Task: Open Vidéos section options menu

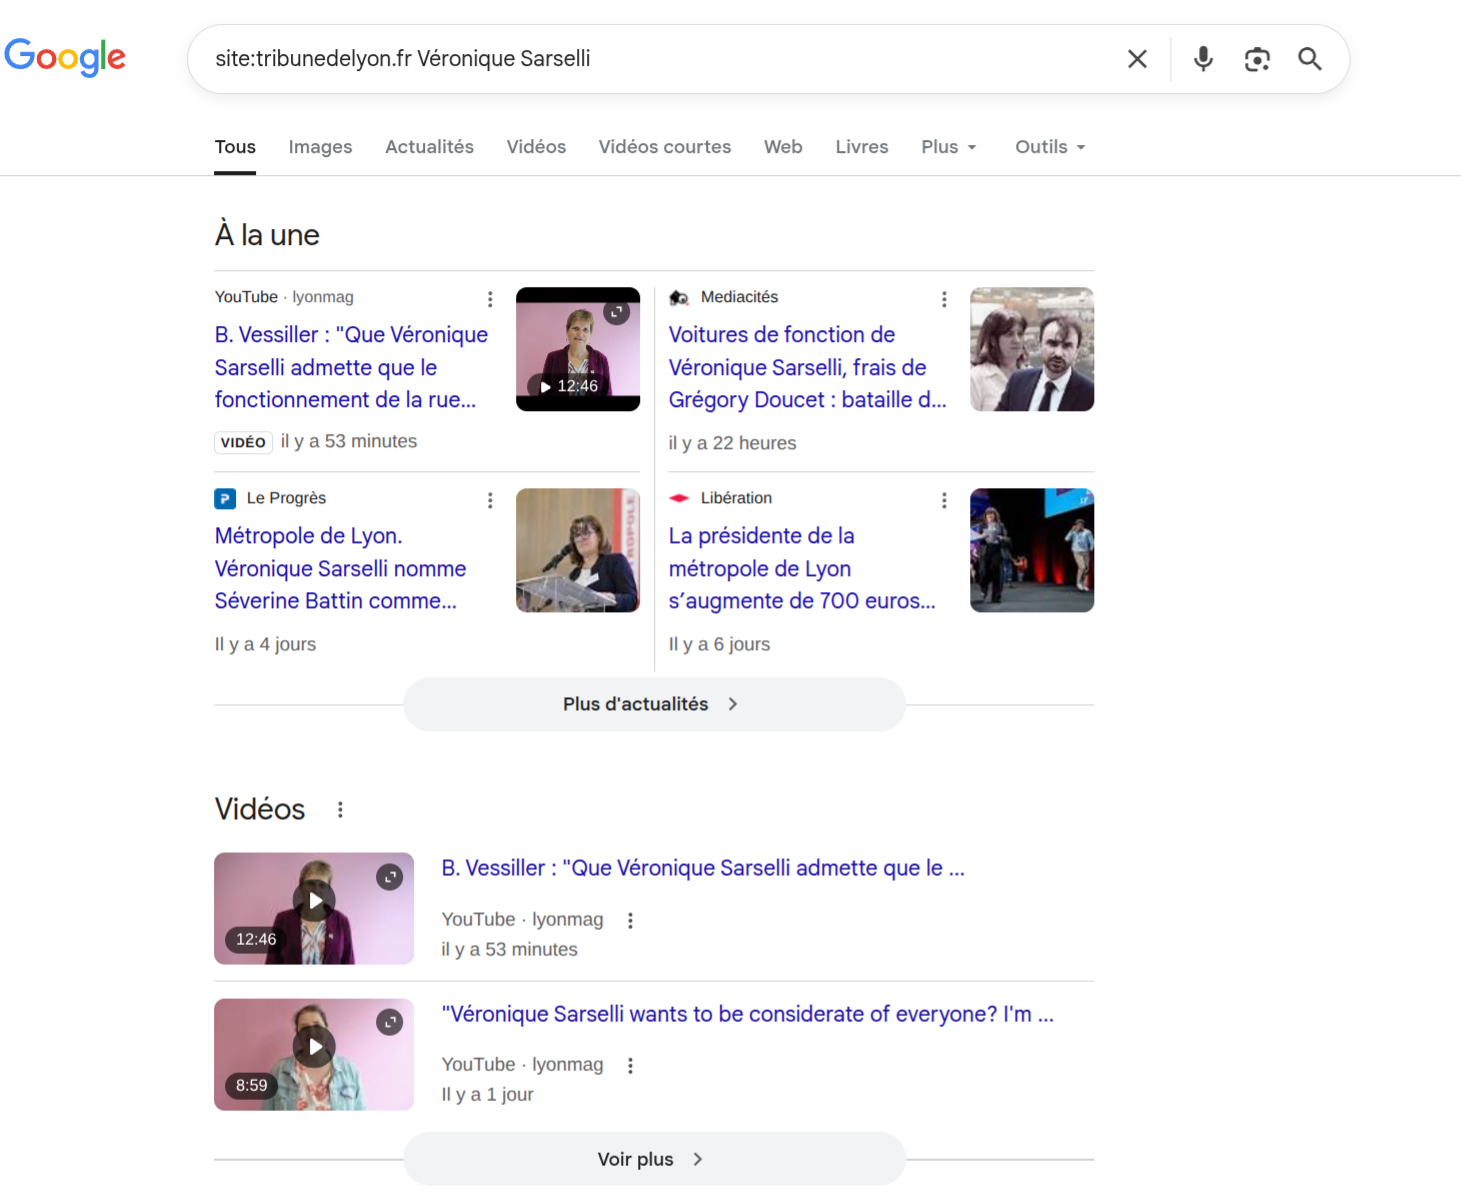Action: [340, 809]
